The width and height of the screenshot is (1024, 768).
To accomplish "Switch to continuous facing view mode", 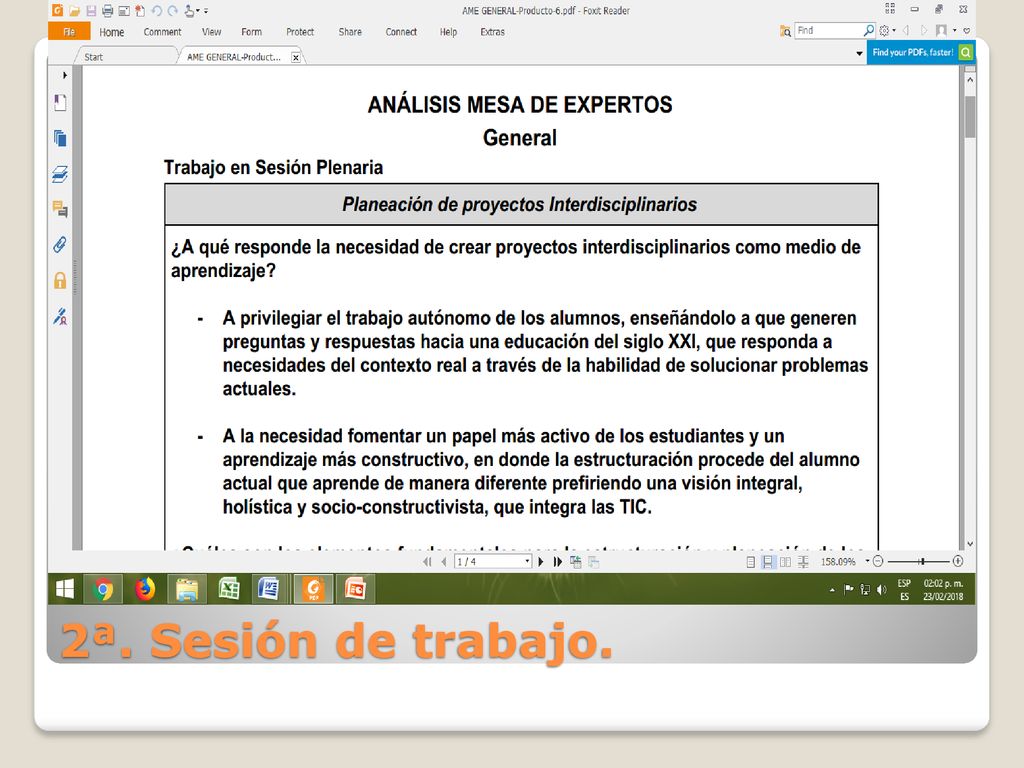I will pyautogui.click(x=803, y=562).
